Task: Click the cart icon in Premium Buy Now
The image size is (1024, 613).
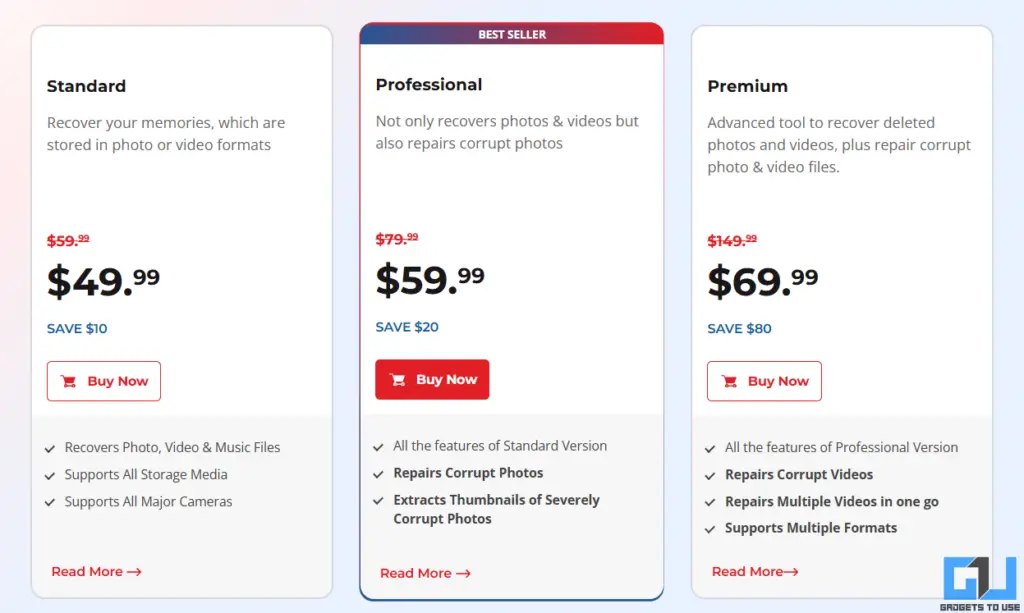Action: (x=730, y=381)
